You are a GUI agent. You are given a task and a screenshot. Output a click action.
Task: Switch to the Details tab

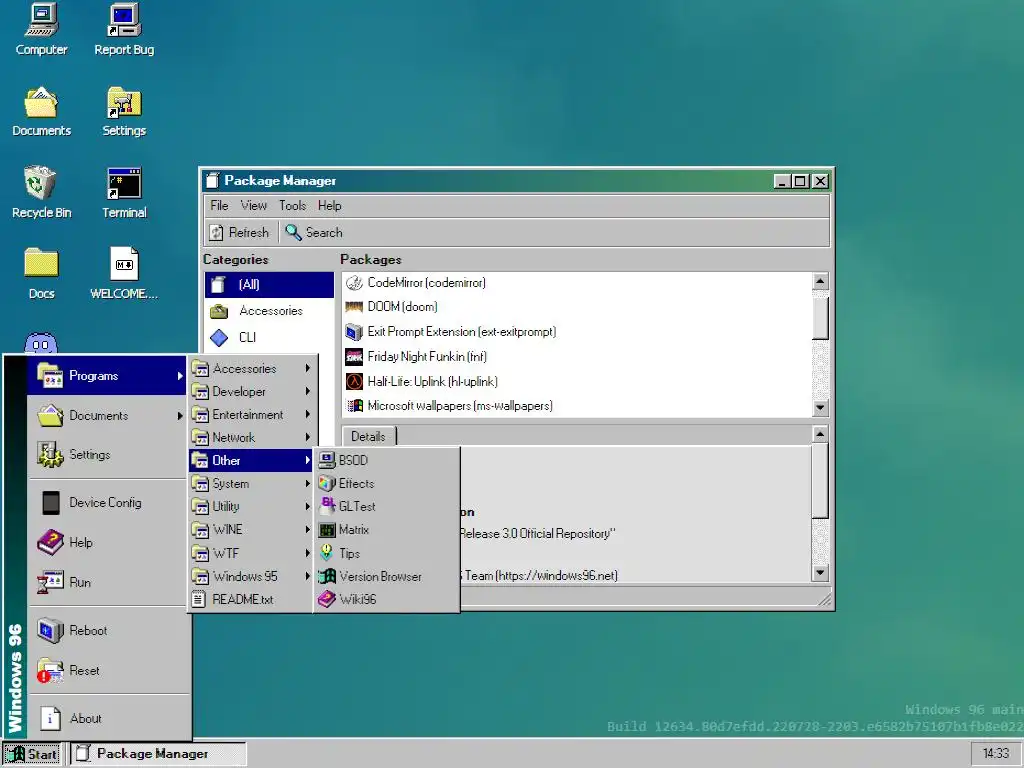pyautogui.click(x=368, y=436)
